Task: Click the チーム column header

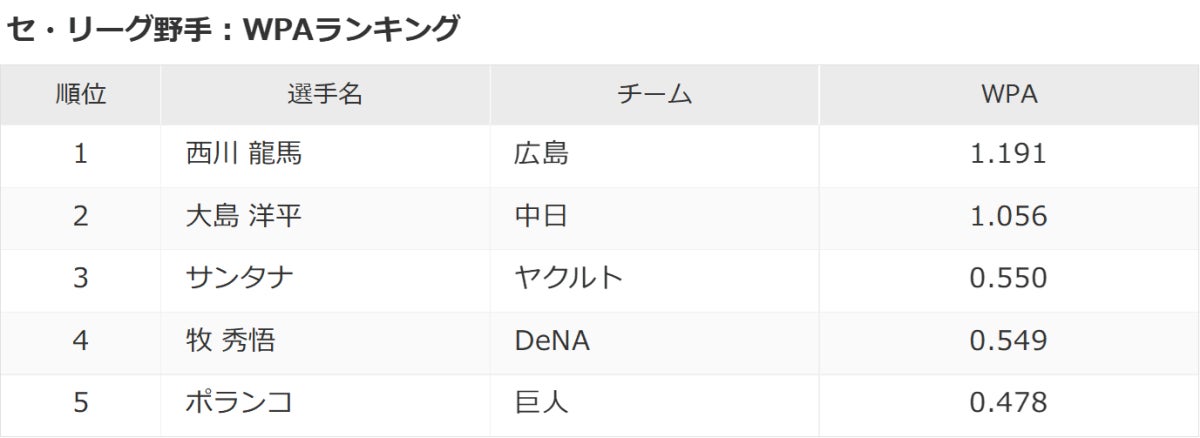Action: coord(655,95)
